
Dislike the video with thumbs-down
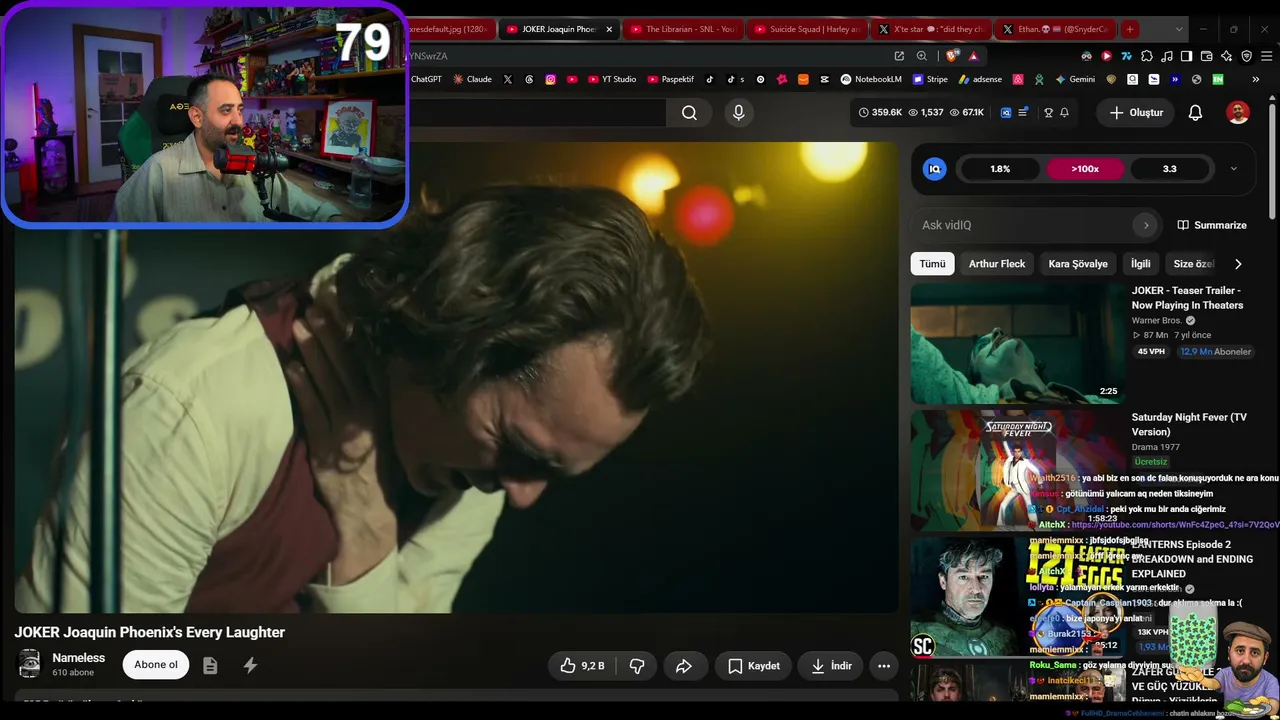[637, 666]
